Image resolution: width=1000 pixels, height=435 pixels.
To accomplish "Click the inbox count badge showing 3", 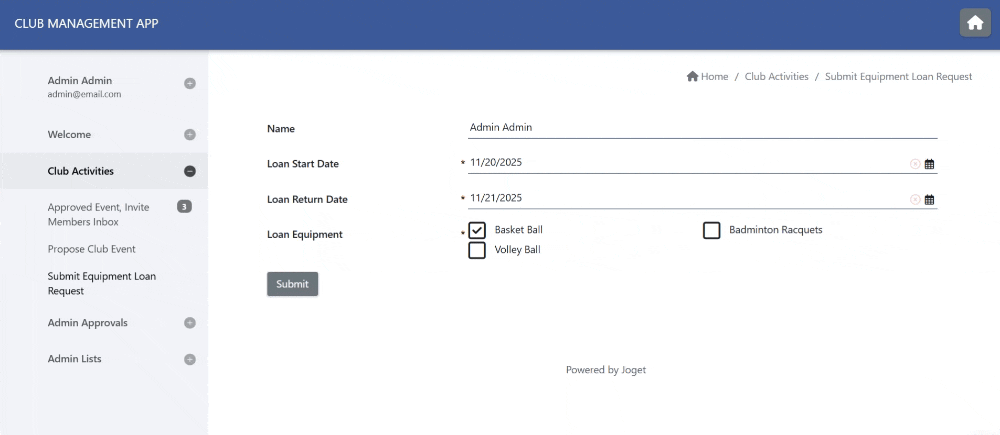I will coord(184,207).
